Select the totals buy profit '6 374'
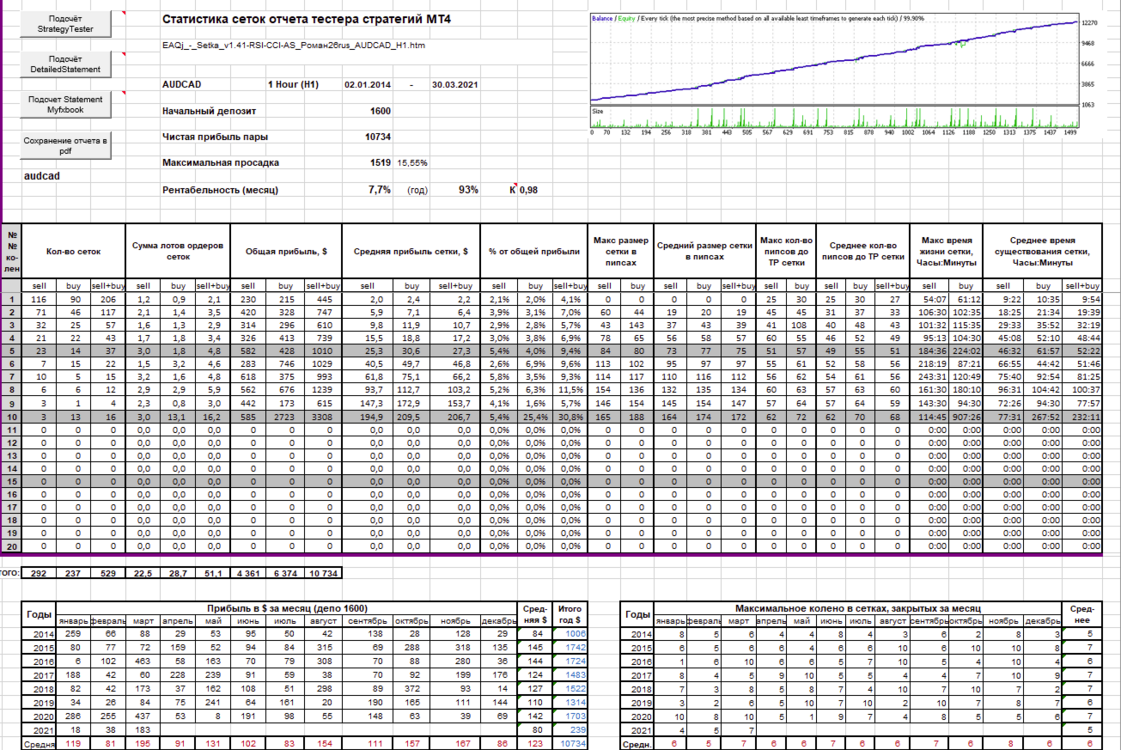 tap(286, 573)
